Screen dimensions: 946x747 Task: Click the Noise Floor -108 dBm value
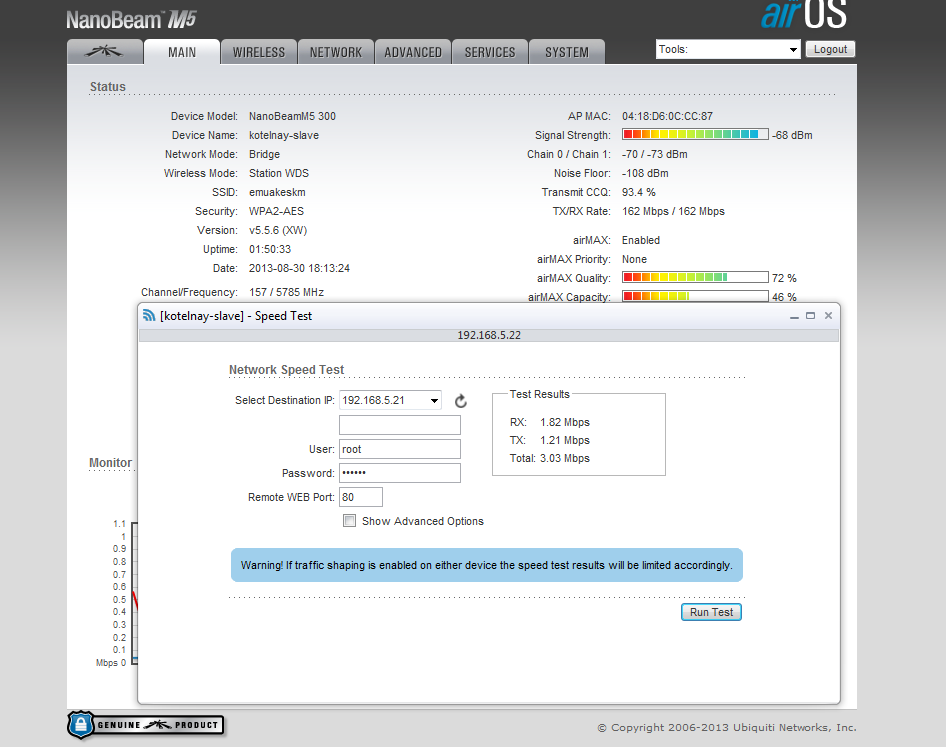click(x=645, y=173)
